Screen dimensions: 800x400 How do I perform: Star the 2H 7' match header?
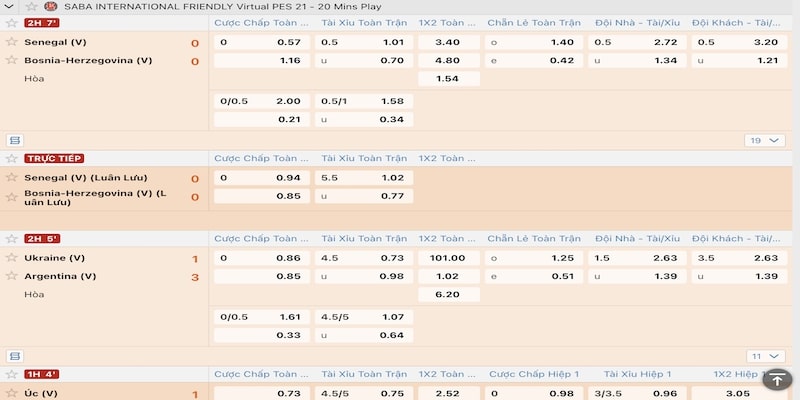(12, 23)
